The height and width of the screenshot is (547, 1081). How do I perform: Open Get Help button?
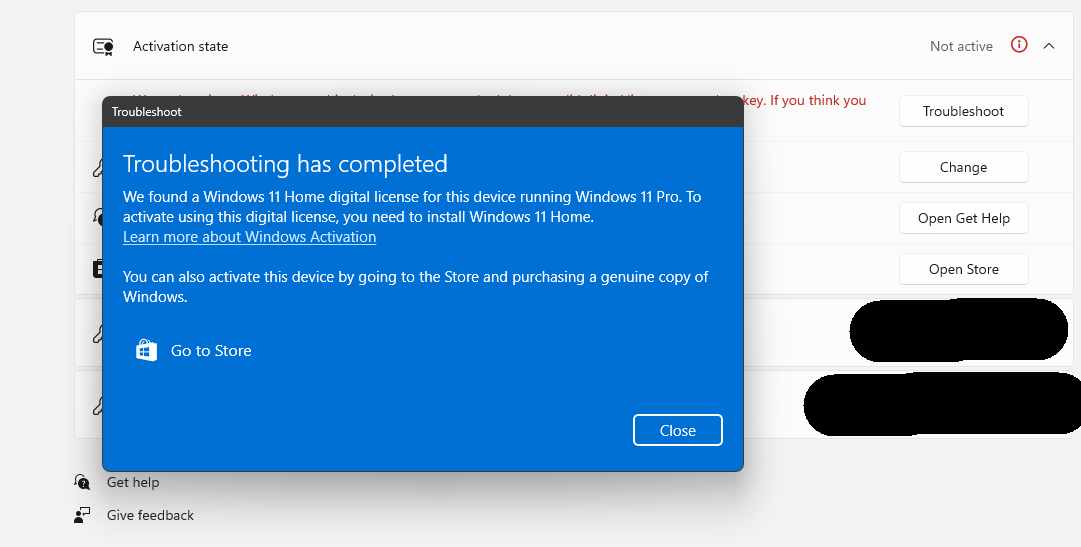(963, 218)
